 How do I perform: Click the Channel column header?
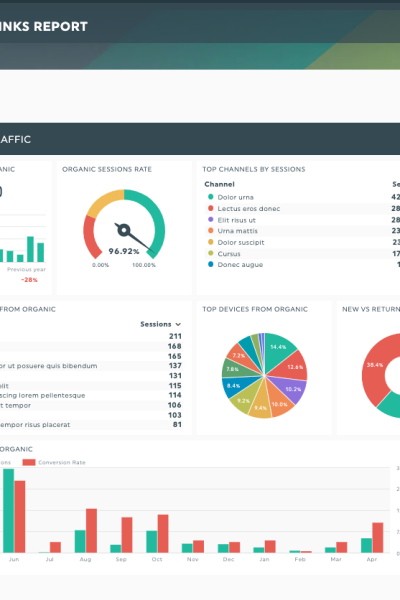(x=219, y=184)
